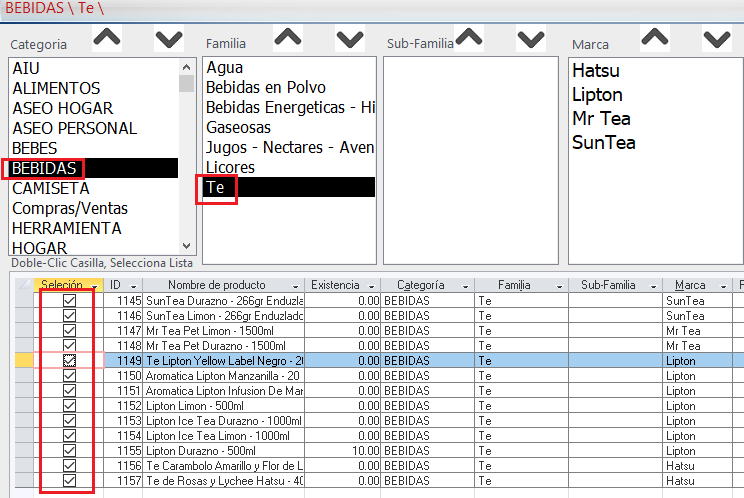
Task: Toggle checkbox for Lipton Durazno 500ml row
Action: click(69, 451)
